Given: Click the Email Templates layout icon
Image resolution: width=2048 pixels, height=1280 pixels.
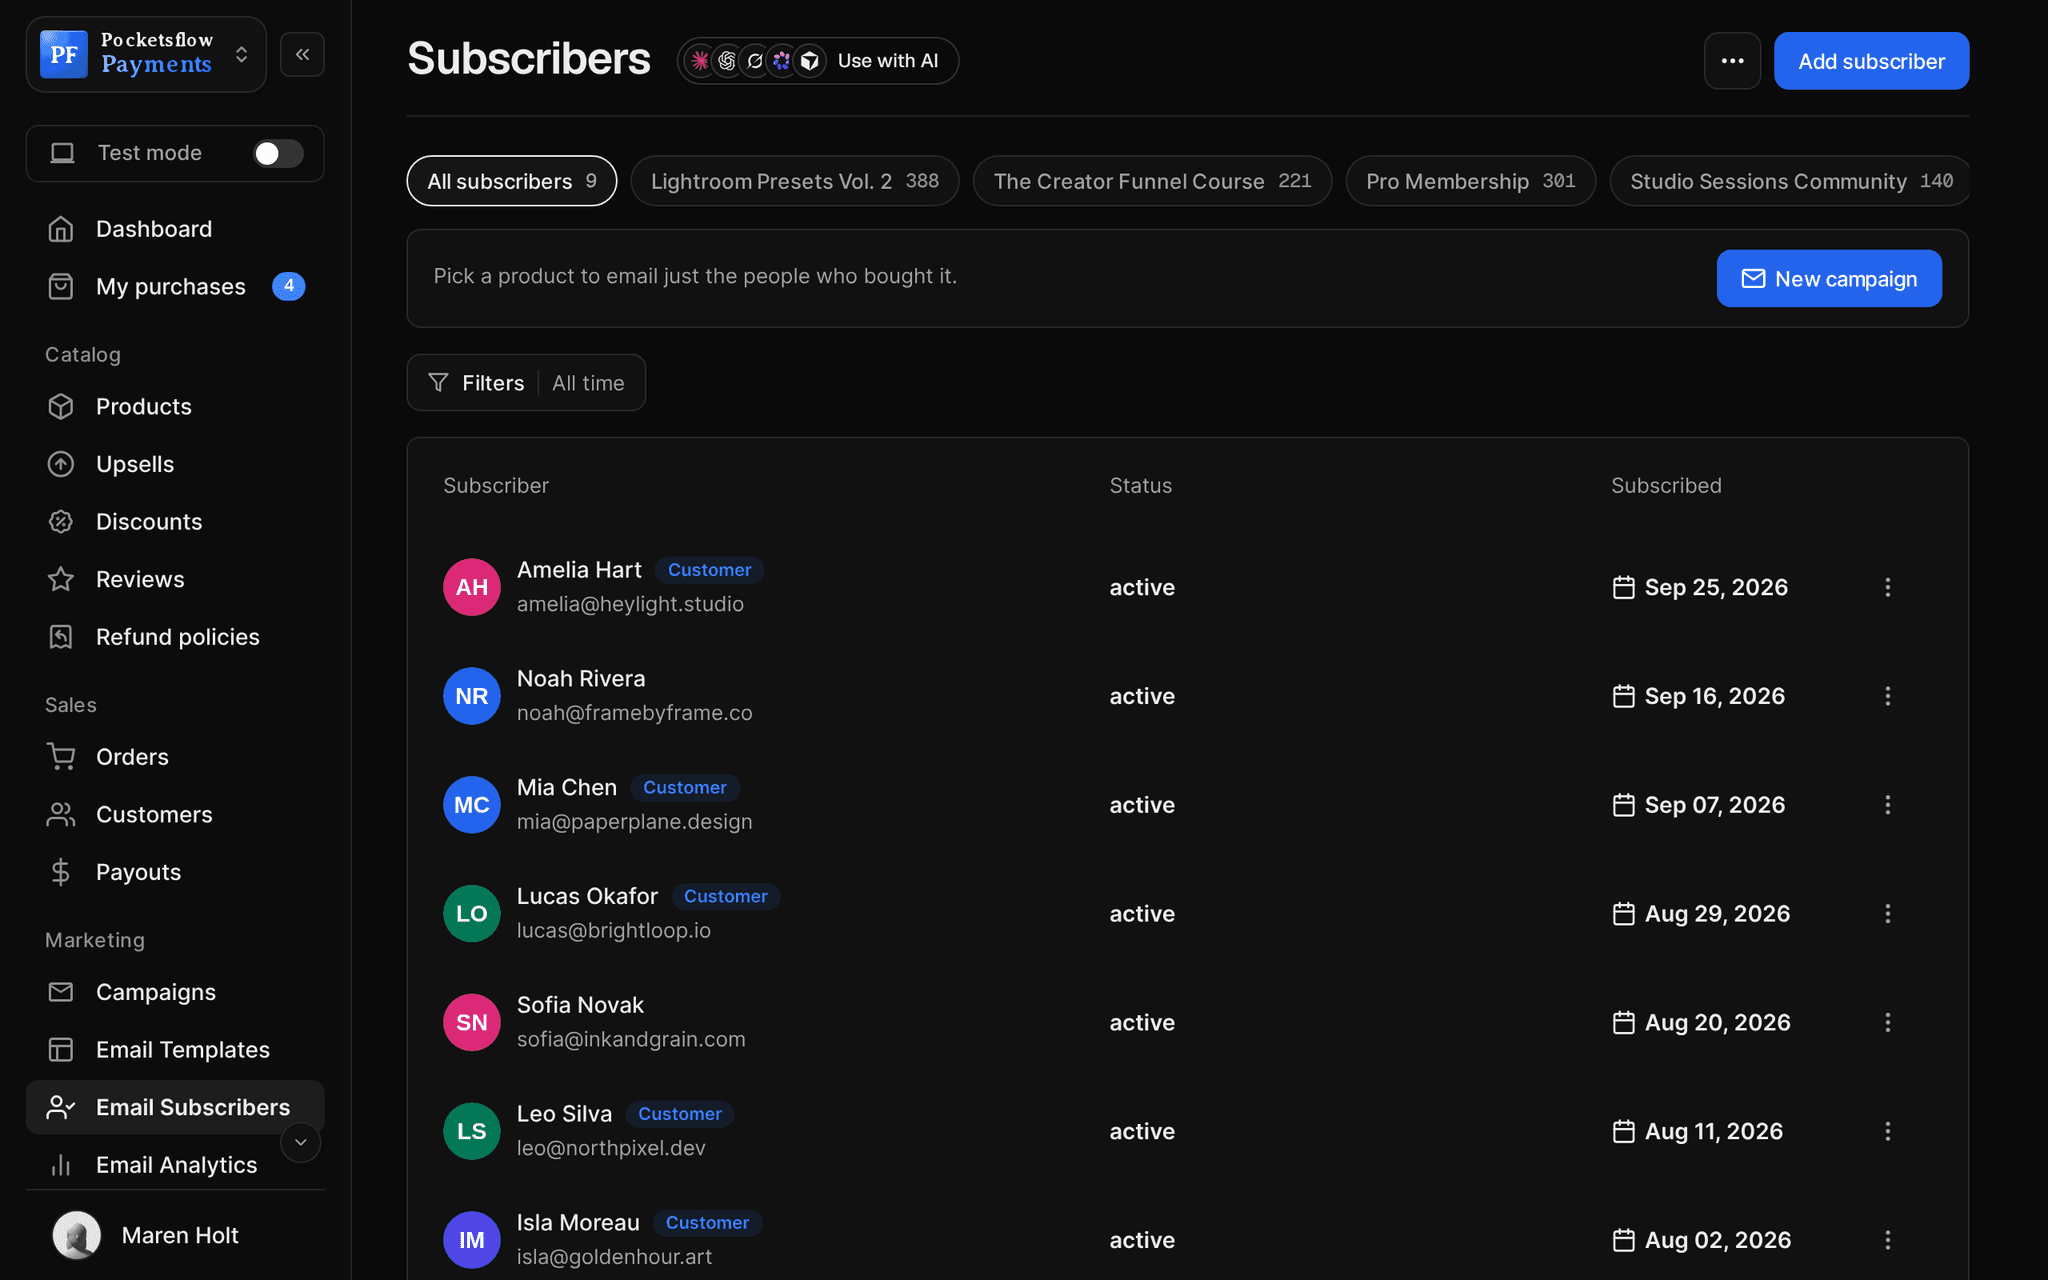Looking at the screenshot, I should [x=61, y=1050].
